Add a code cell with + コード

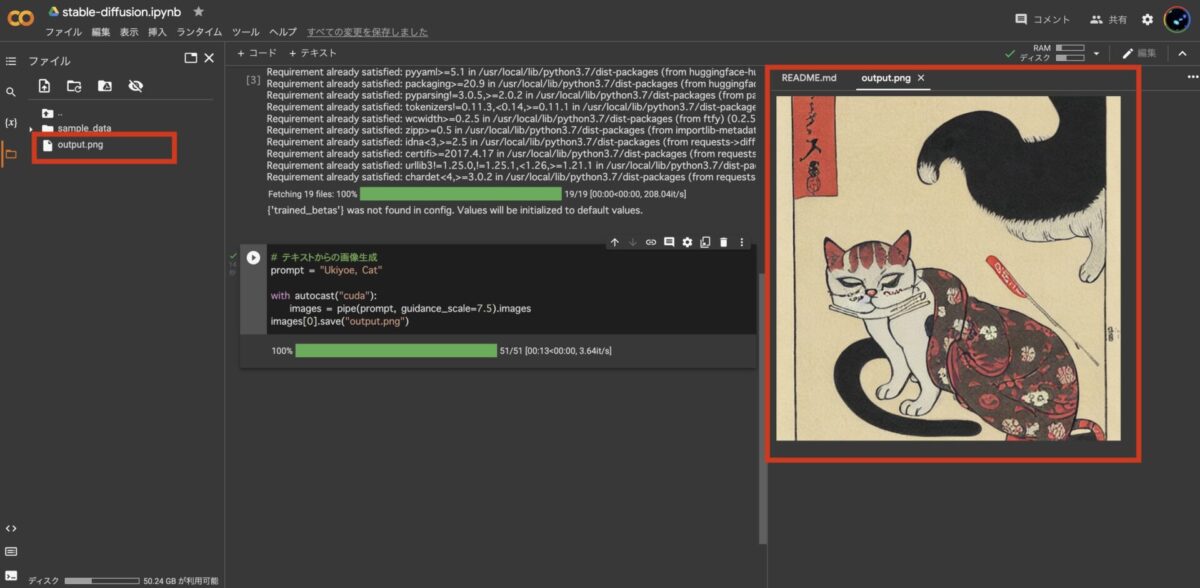[257, 53]
